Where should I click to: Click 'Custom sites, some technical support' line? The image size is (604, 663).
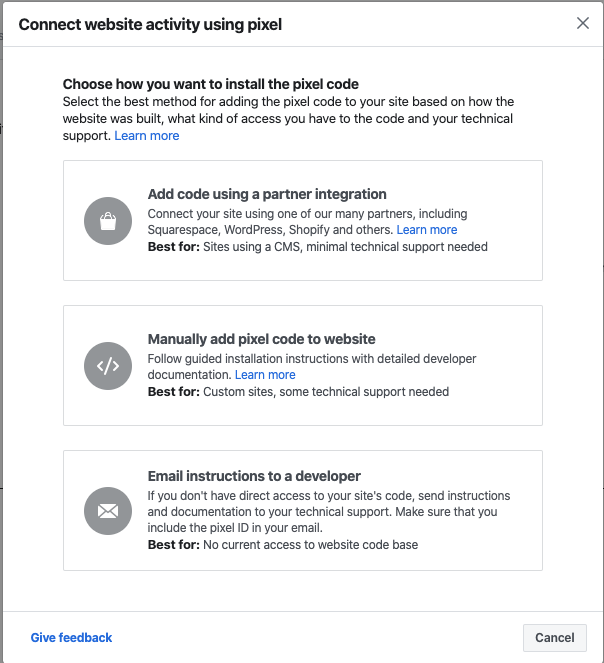click(x=298, y=392)
